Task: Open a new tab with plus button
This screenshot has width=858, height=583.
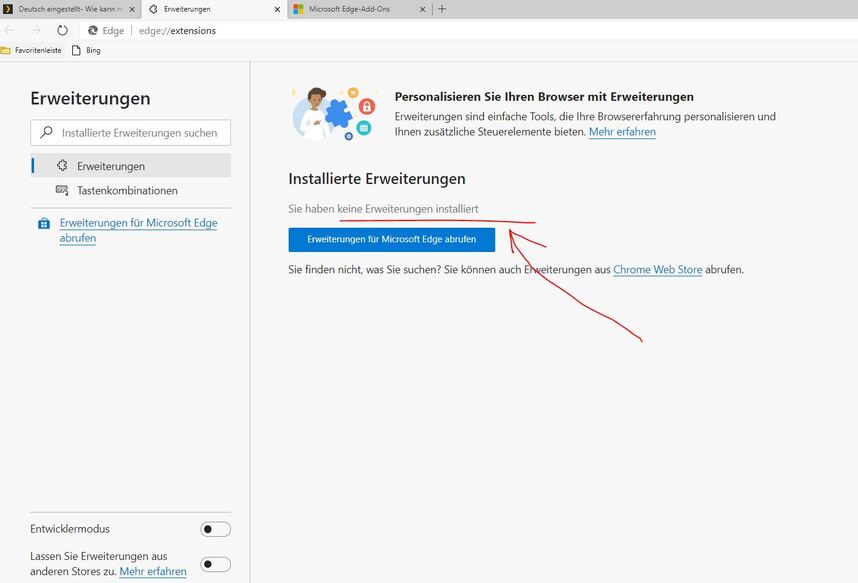Action: [442, 9]
